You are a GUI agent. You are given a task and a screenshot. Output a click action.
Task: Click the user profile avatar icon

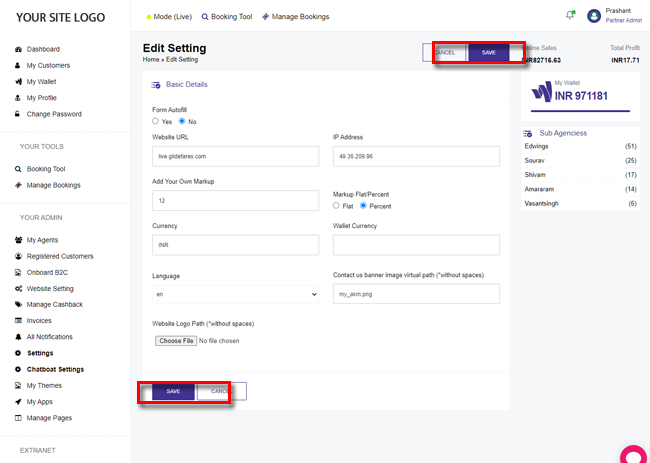click(594, 16)
